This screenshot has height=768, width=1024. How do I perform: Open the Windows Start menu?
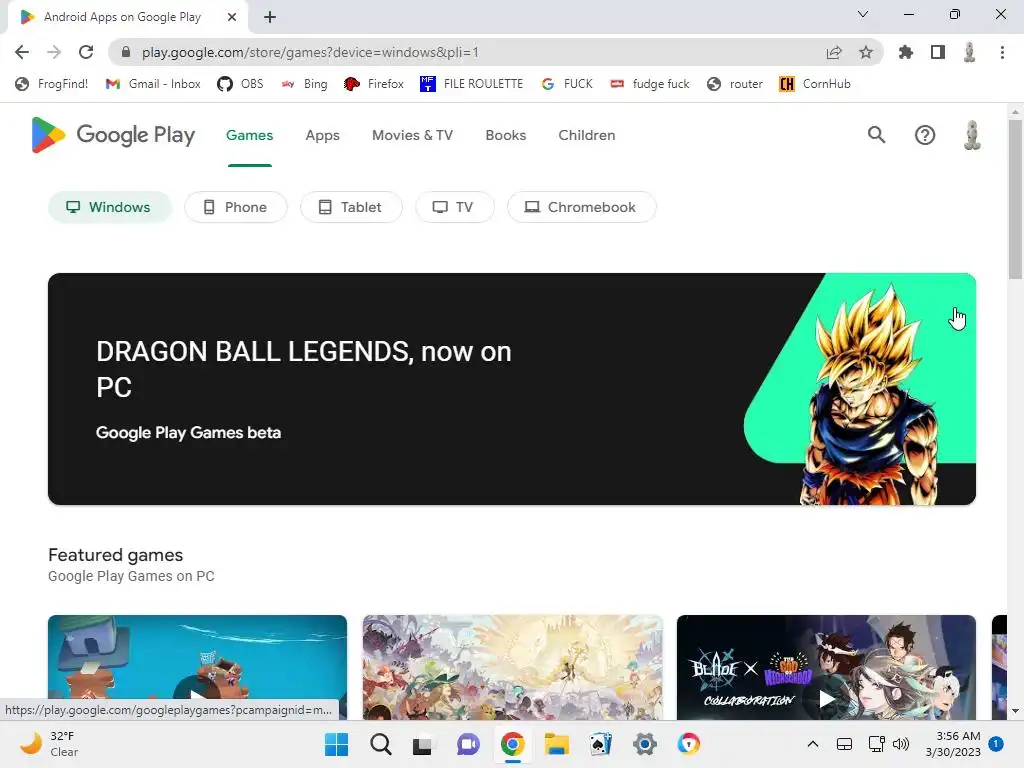coord(337,744)
